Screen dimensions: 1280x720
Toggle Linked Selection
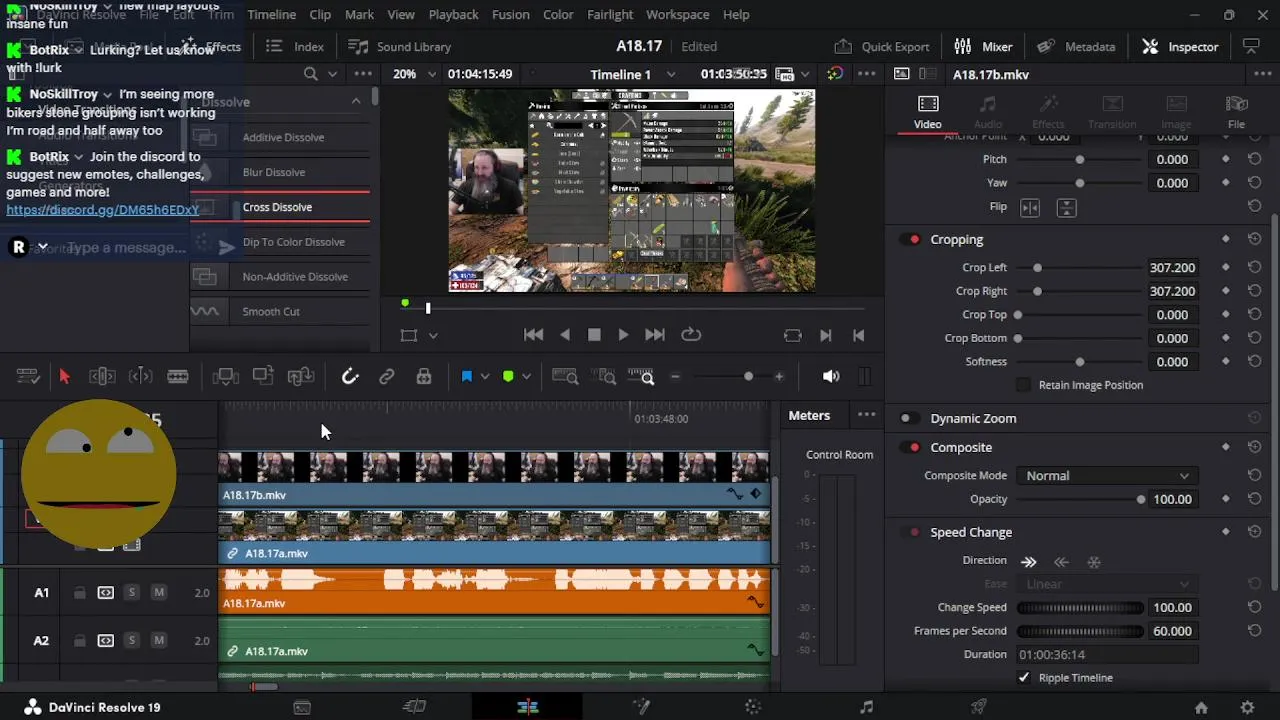pyautogui.click(x=387, y=376)
